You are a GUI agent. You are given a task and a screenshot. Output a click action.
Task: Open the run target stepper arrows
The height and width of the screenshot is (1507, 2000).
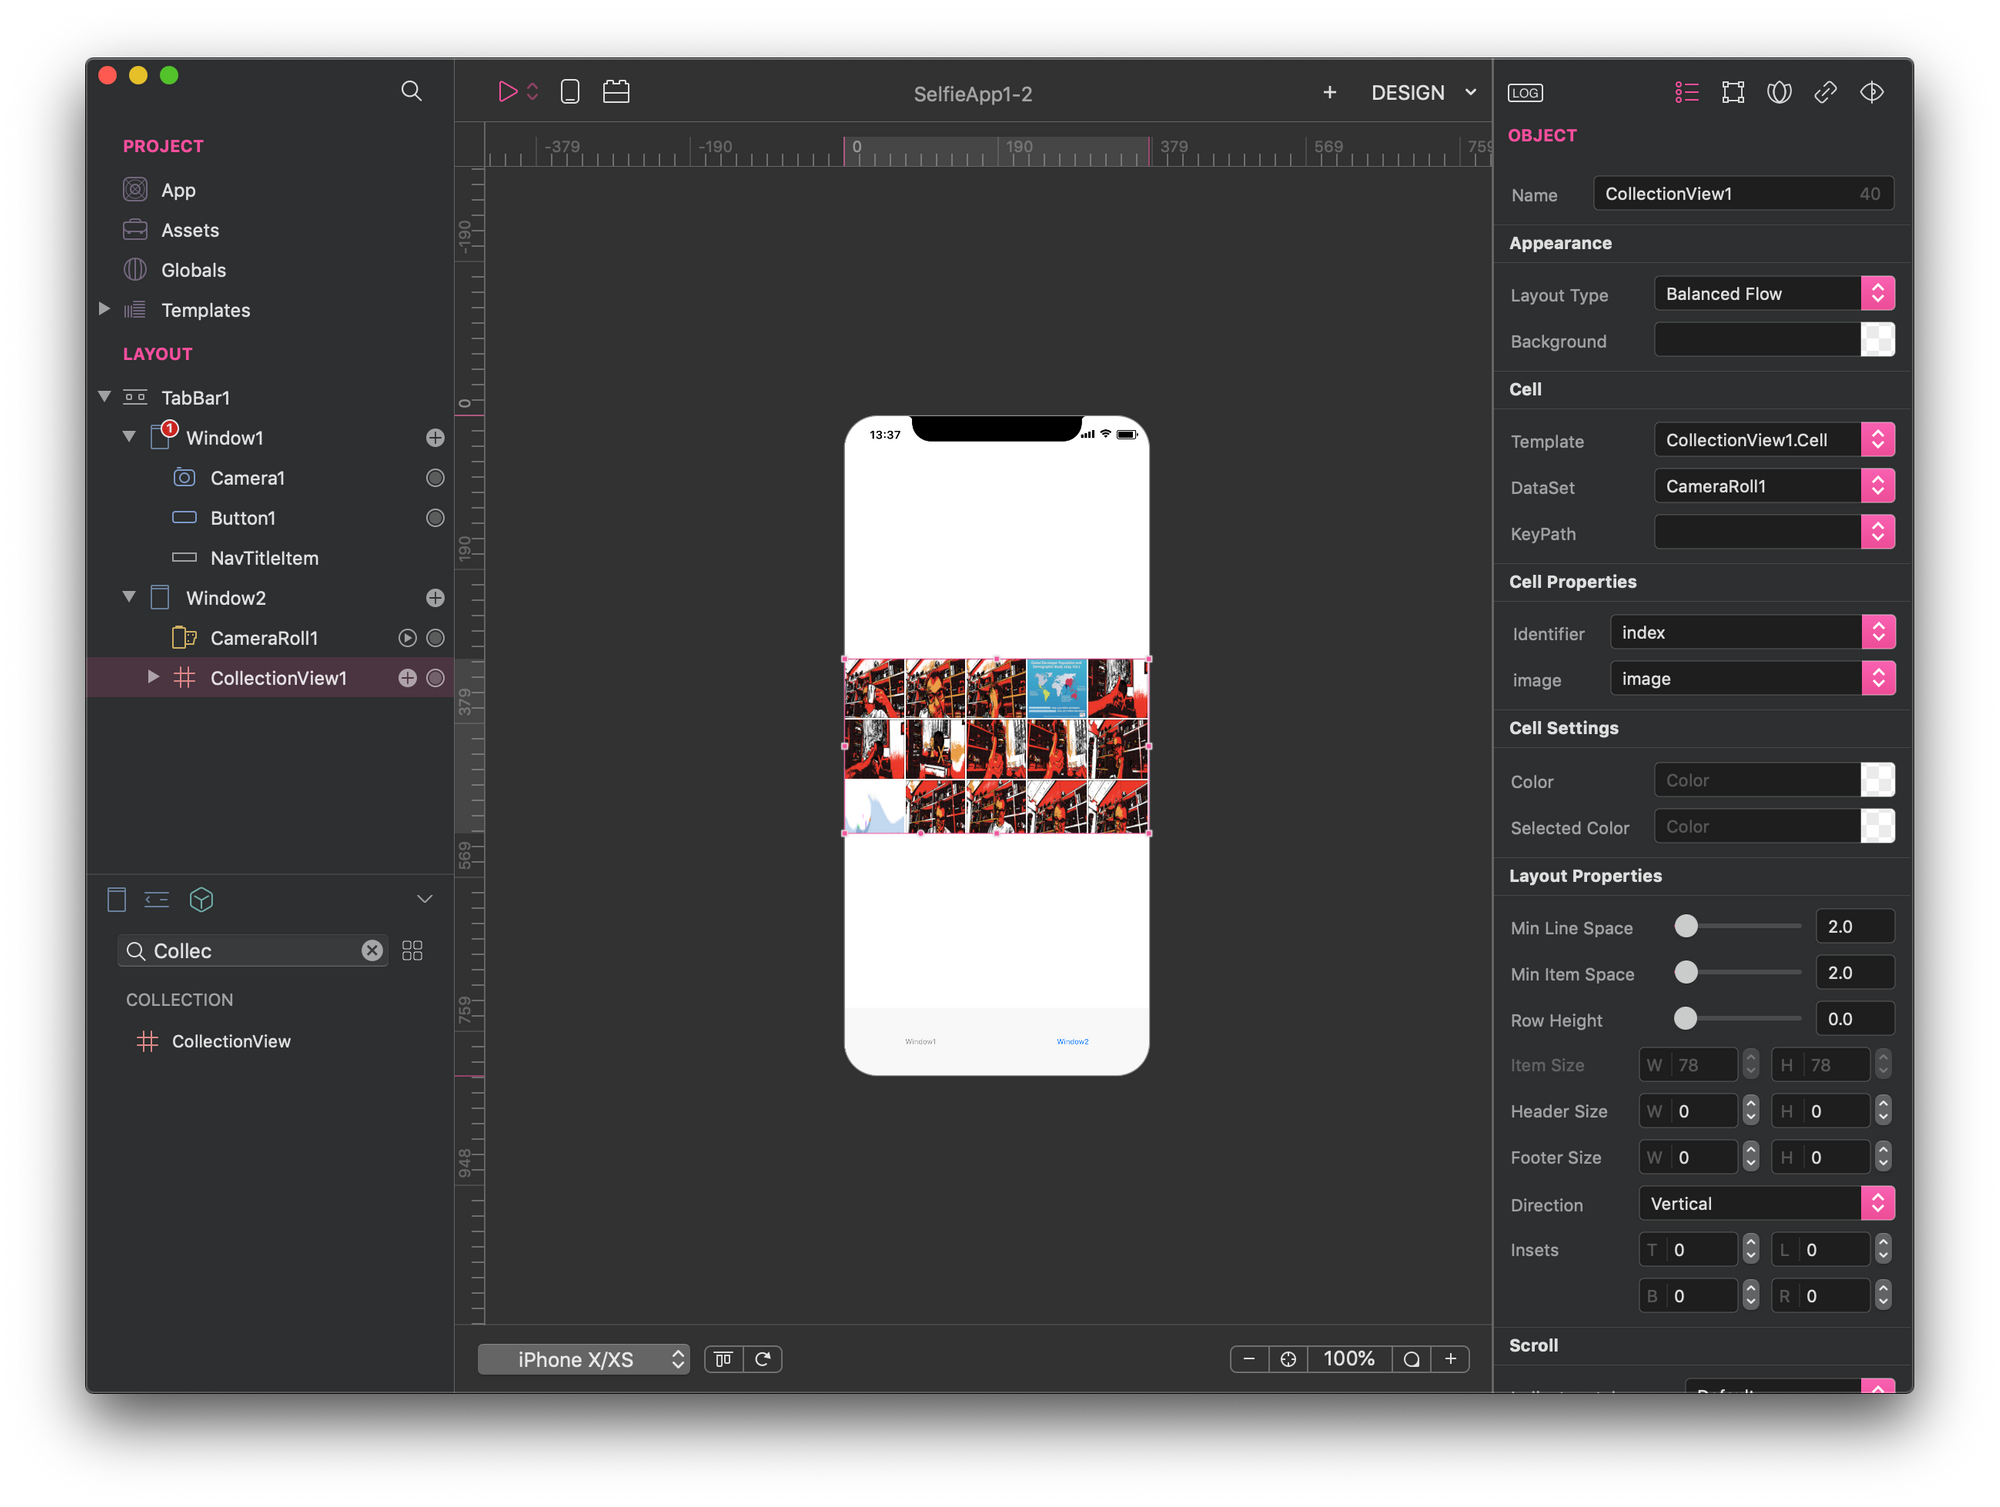533,92
